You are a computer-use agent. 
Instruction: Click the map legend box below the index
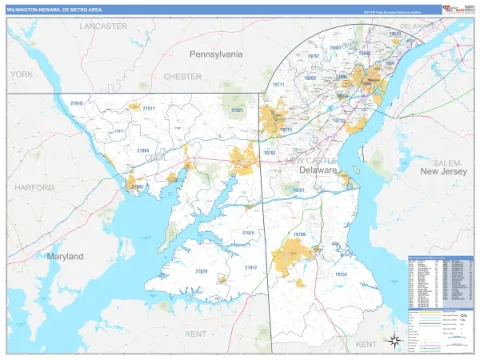pos(441,330)
